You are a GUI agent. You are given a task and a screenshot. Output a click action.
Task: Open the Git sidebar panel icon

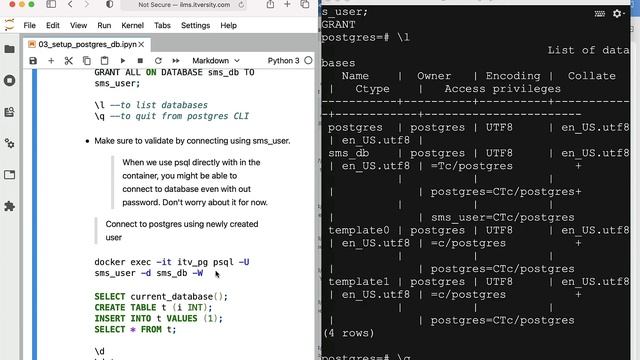(9, 112)
